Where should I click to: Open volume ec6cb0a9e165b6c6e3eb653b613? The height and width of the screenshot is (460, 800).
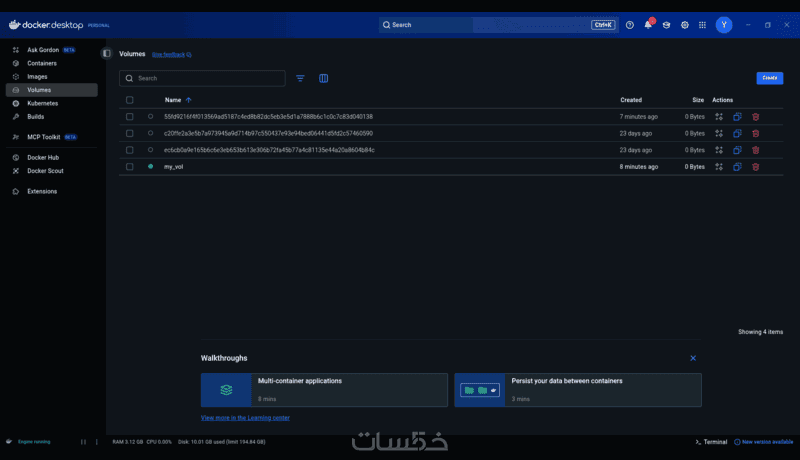(269, 150)
